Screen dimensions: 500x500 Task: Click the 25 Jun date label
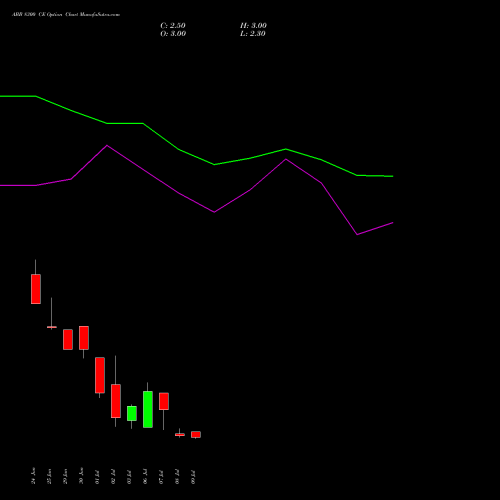tap(49, 476)
